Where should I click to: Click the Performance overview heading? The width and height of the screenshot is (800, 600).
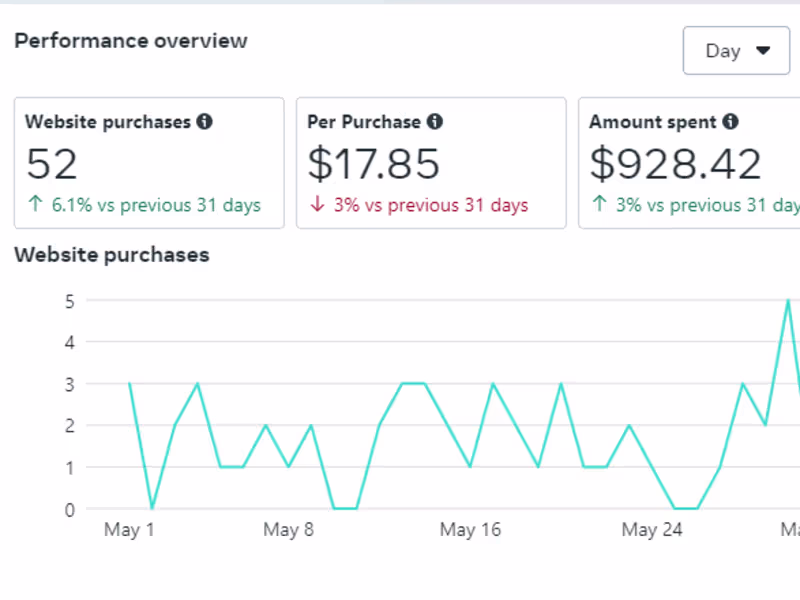[130, 40]
